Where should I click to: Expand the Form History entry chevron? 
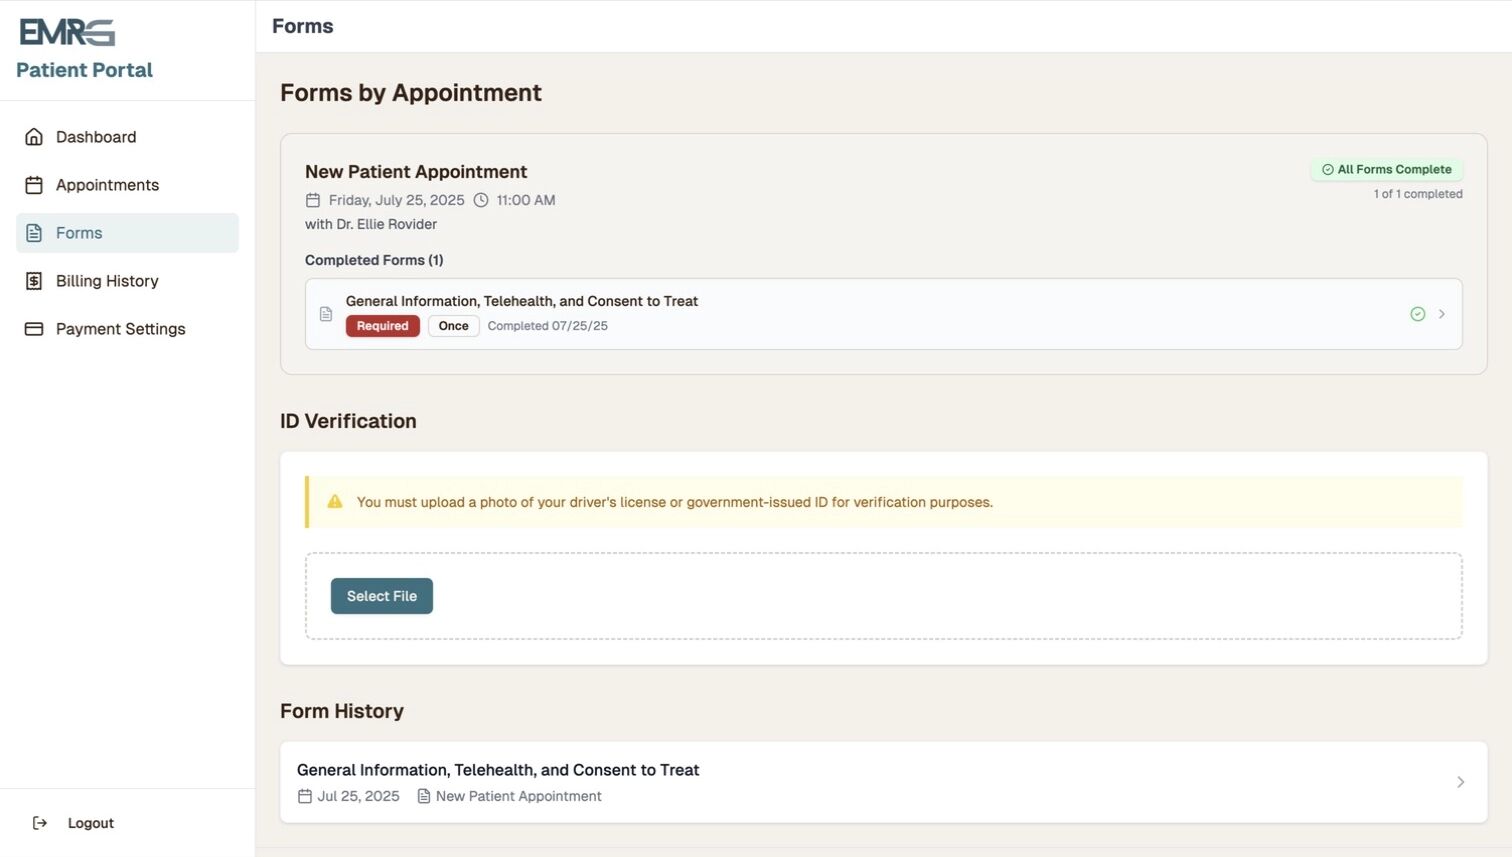click(x=1460, y=782)
